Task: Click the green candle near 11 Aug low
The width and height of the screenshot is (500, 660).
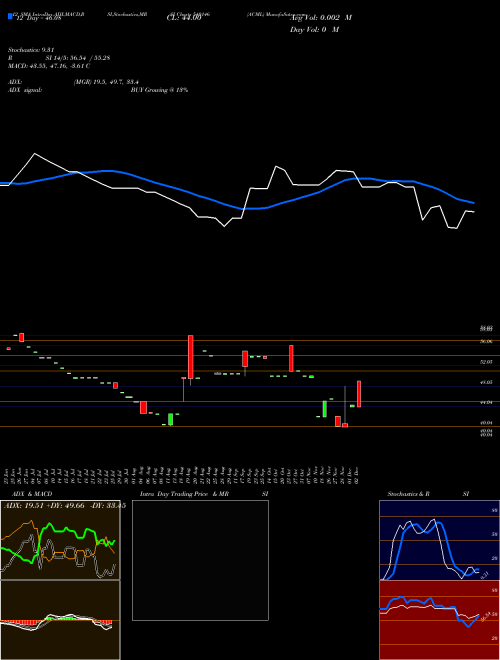Action: pos(170,419)
